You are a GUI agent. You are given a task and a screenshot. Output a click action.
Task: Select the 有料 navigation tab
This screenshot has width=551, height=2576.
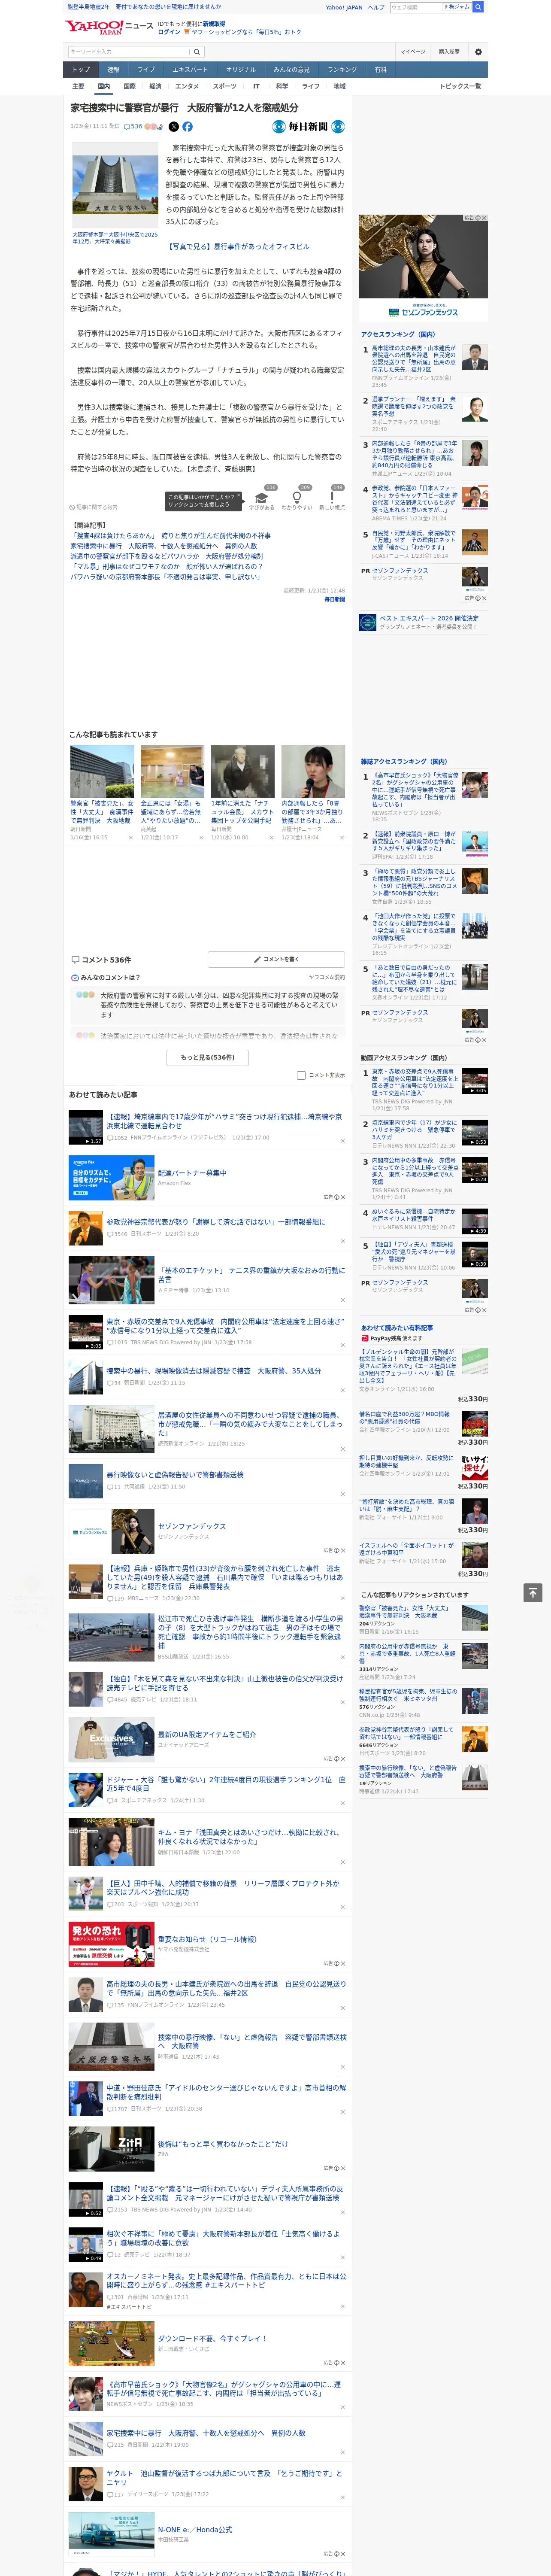[x=381, y=70]
